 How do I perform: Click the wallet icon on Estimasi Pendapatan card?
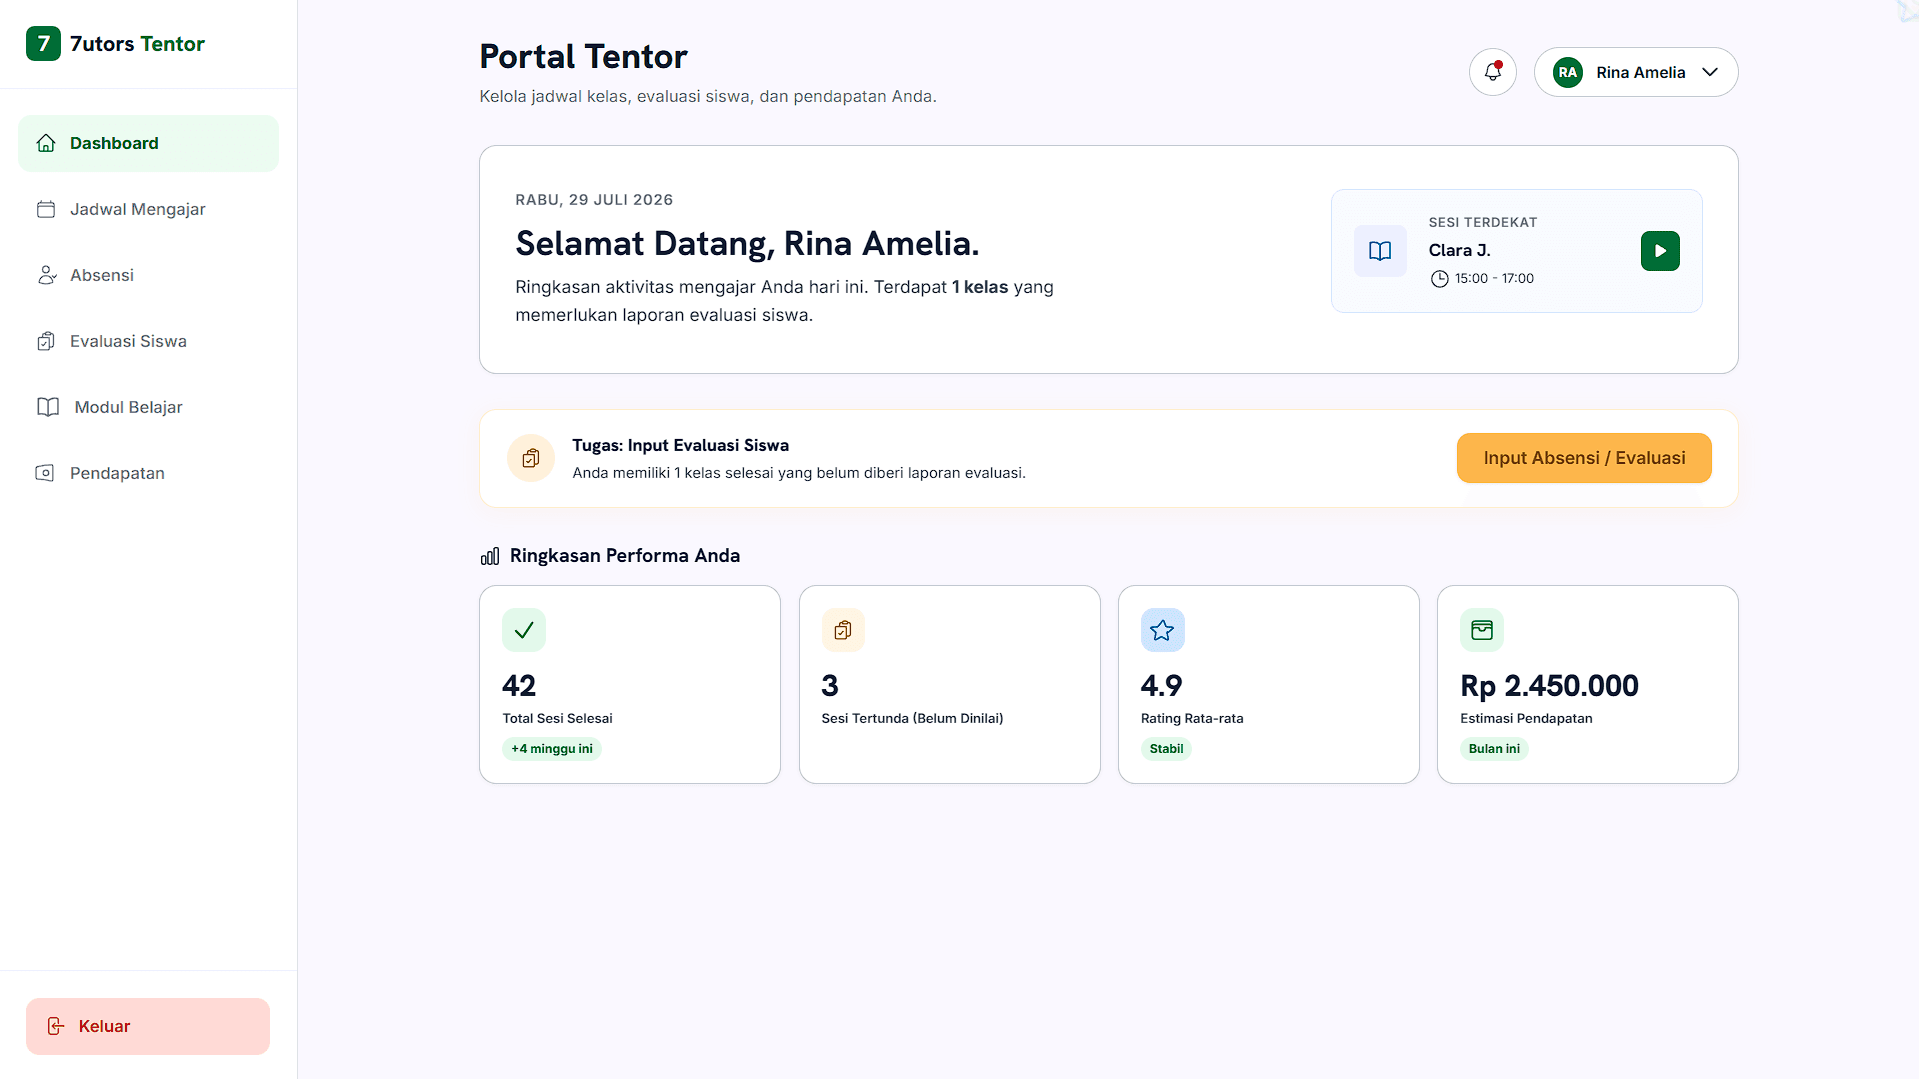[1482, 630]
